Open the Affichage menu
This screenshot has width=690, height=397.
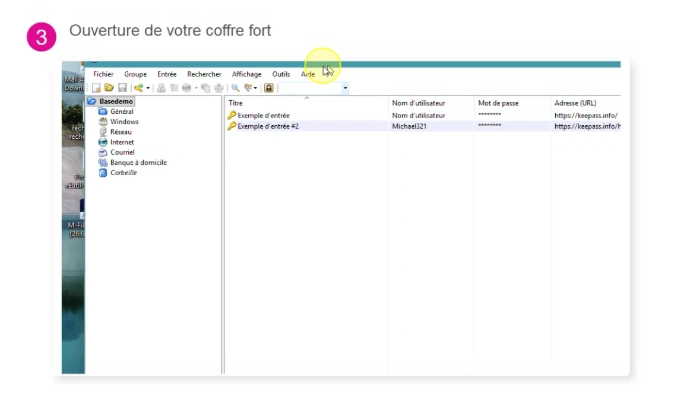click(x=247, y=74)
